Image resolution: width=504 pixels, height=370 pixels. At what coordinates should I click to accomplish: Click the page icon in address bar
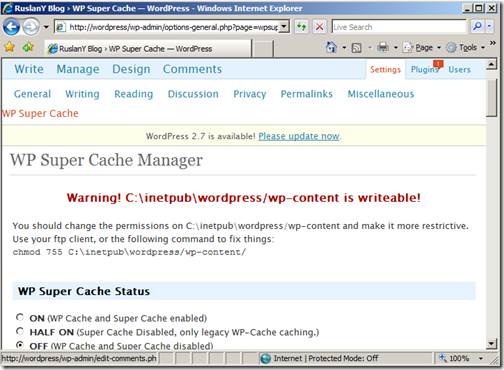pos(60,27)
